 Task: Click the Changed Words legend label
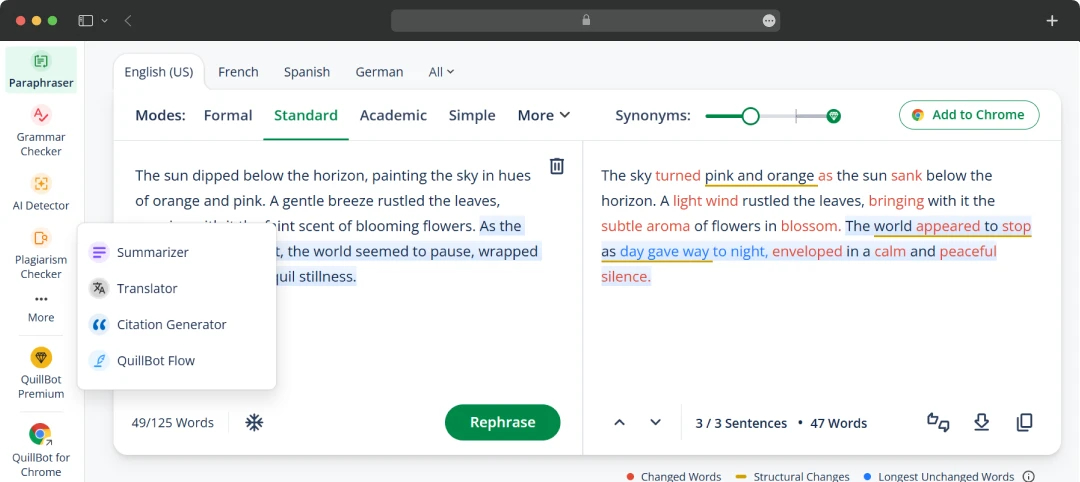pyautogui.click(x=681, y=476)
